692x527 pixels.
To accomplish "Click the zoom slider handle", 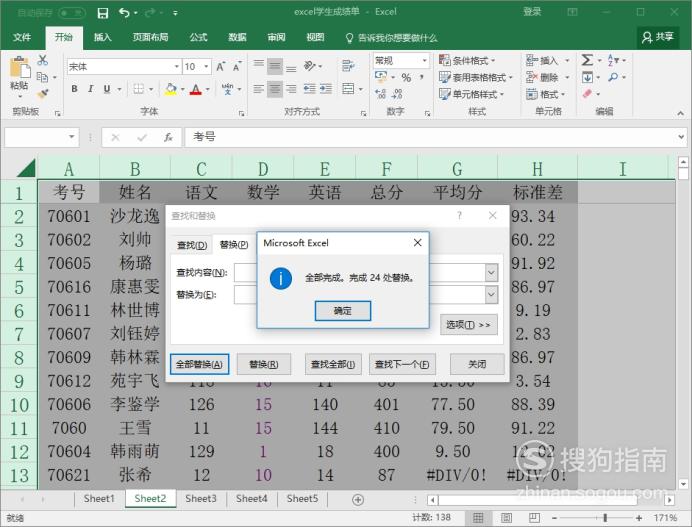I will point(605,517).
